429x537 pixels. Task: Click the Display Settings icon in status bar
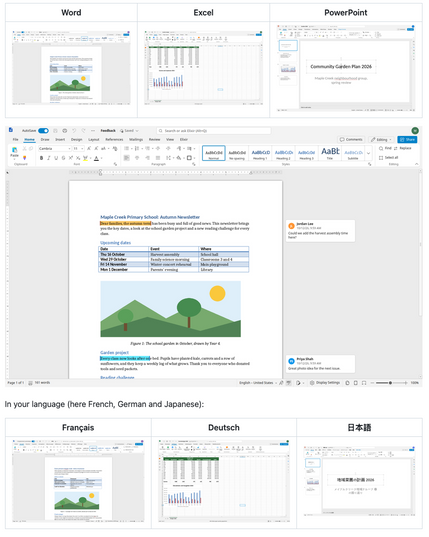point(312,383)
